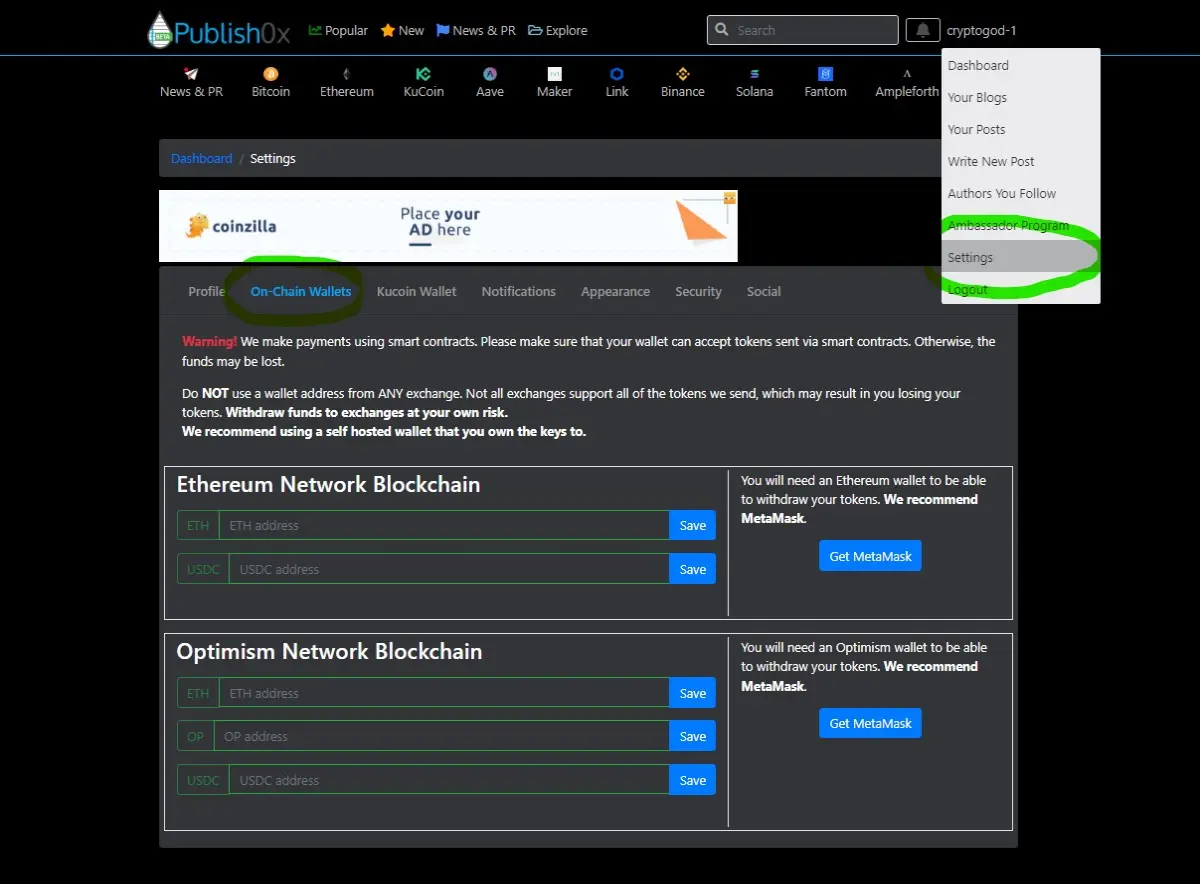Open Popular posts in top navigation
Image resolution: width=1200 pixels, height=884 pixels.
[x=338, y=30]
